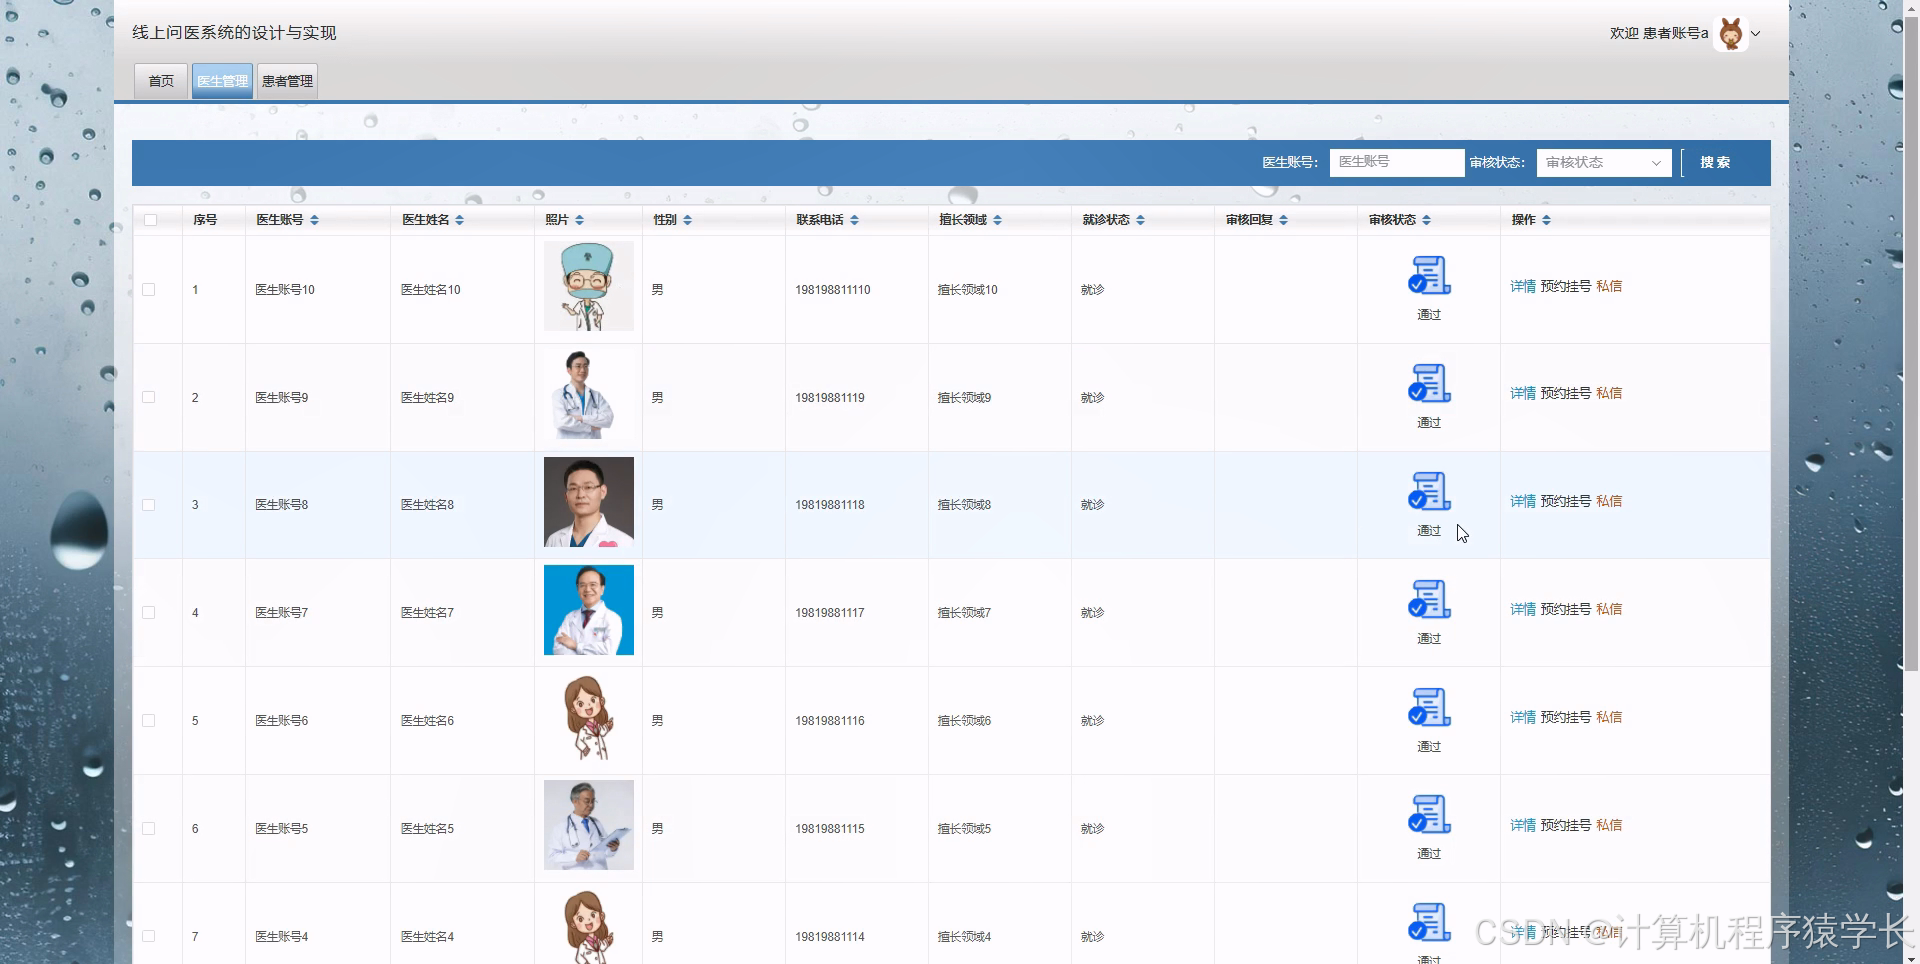Click 预约挂号 for 医生账号6
The width and height of the screenshot is (1920, 964).
click(1566, 717)
